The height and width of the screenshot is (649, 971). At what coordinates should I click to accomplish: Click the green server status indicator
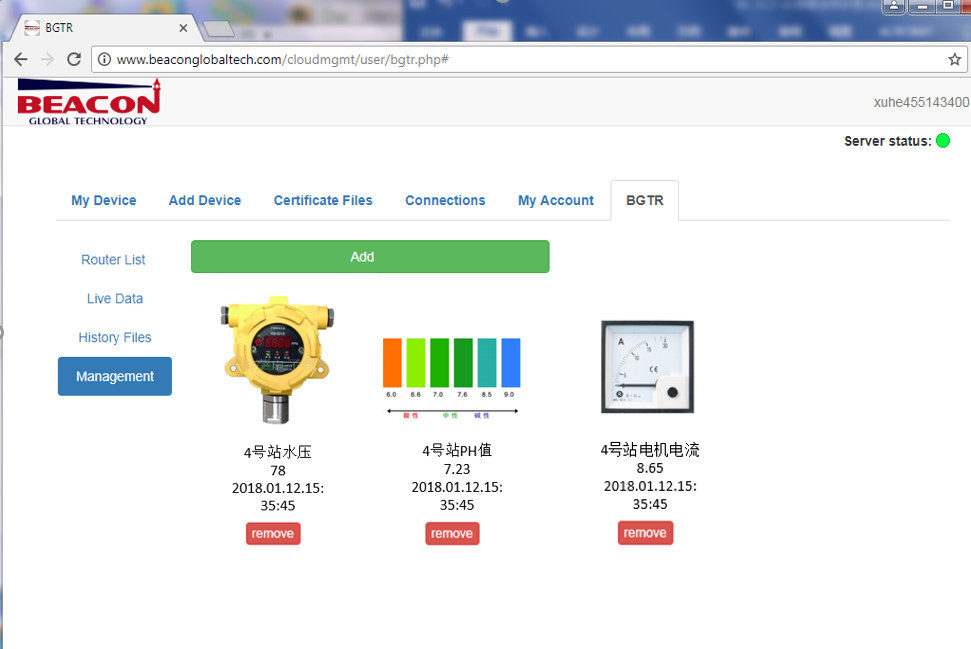942,141
